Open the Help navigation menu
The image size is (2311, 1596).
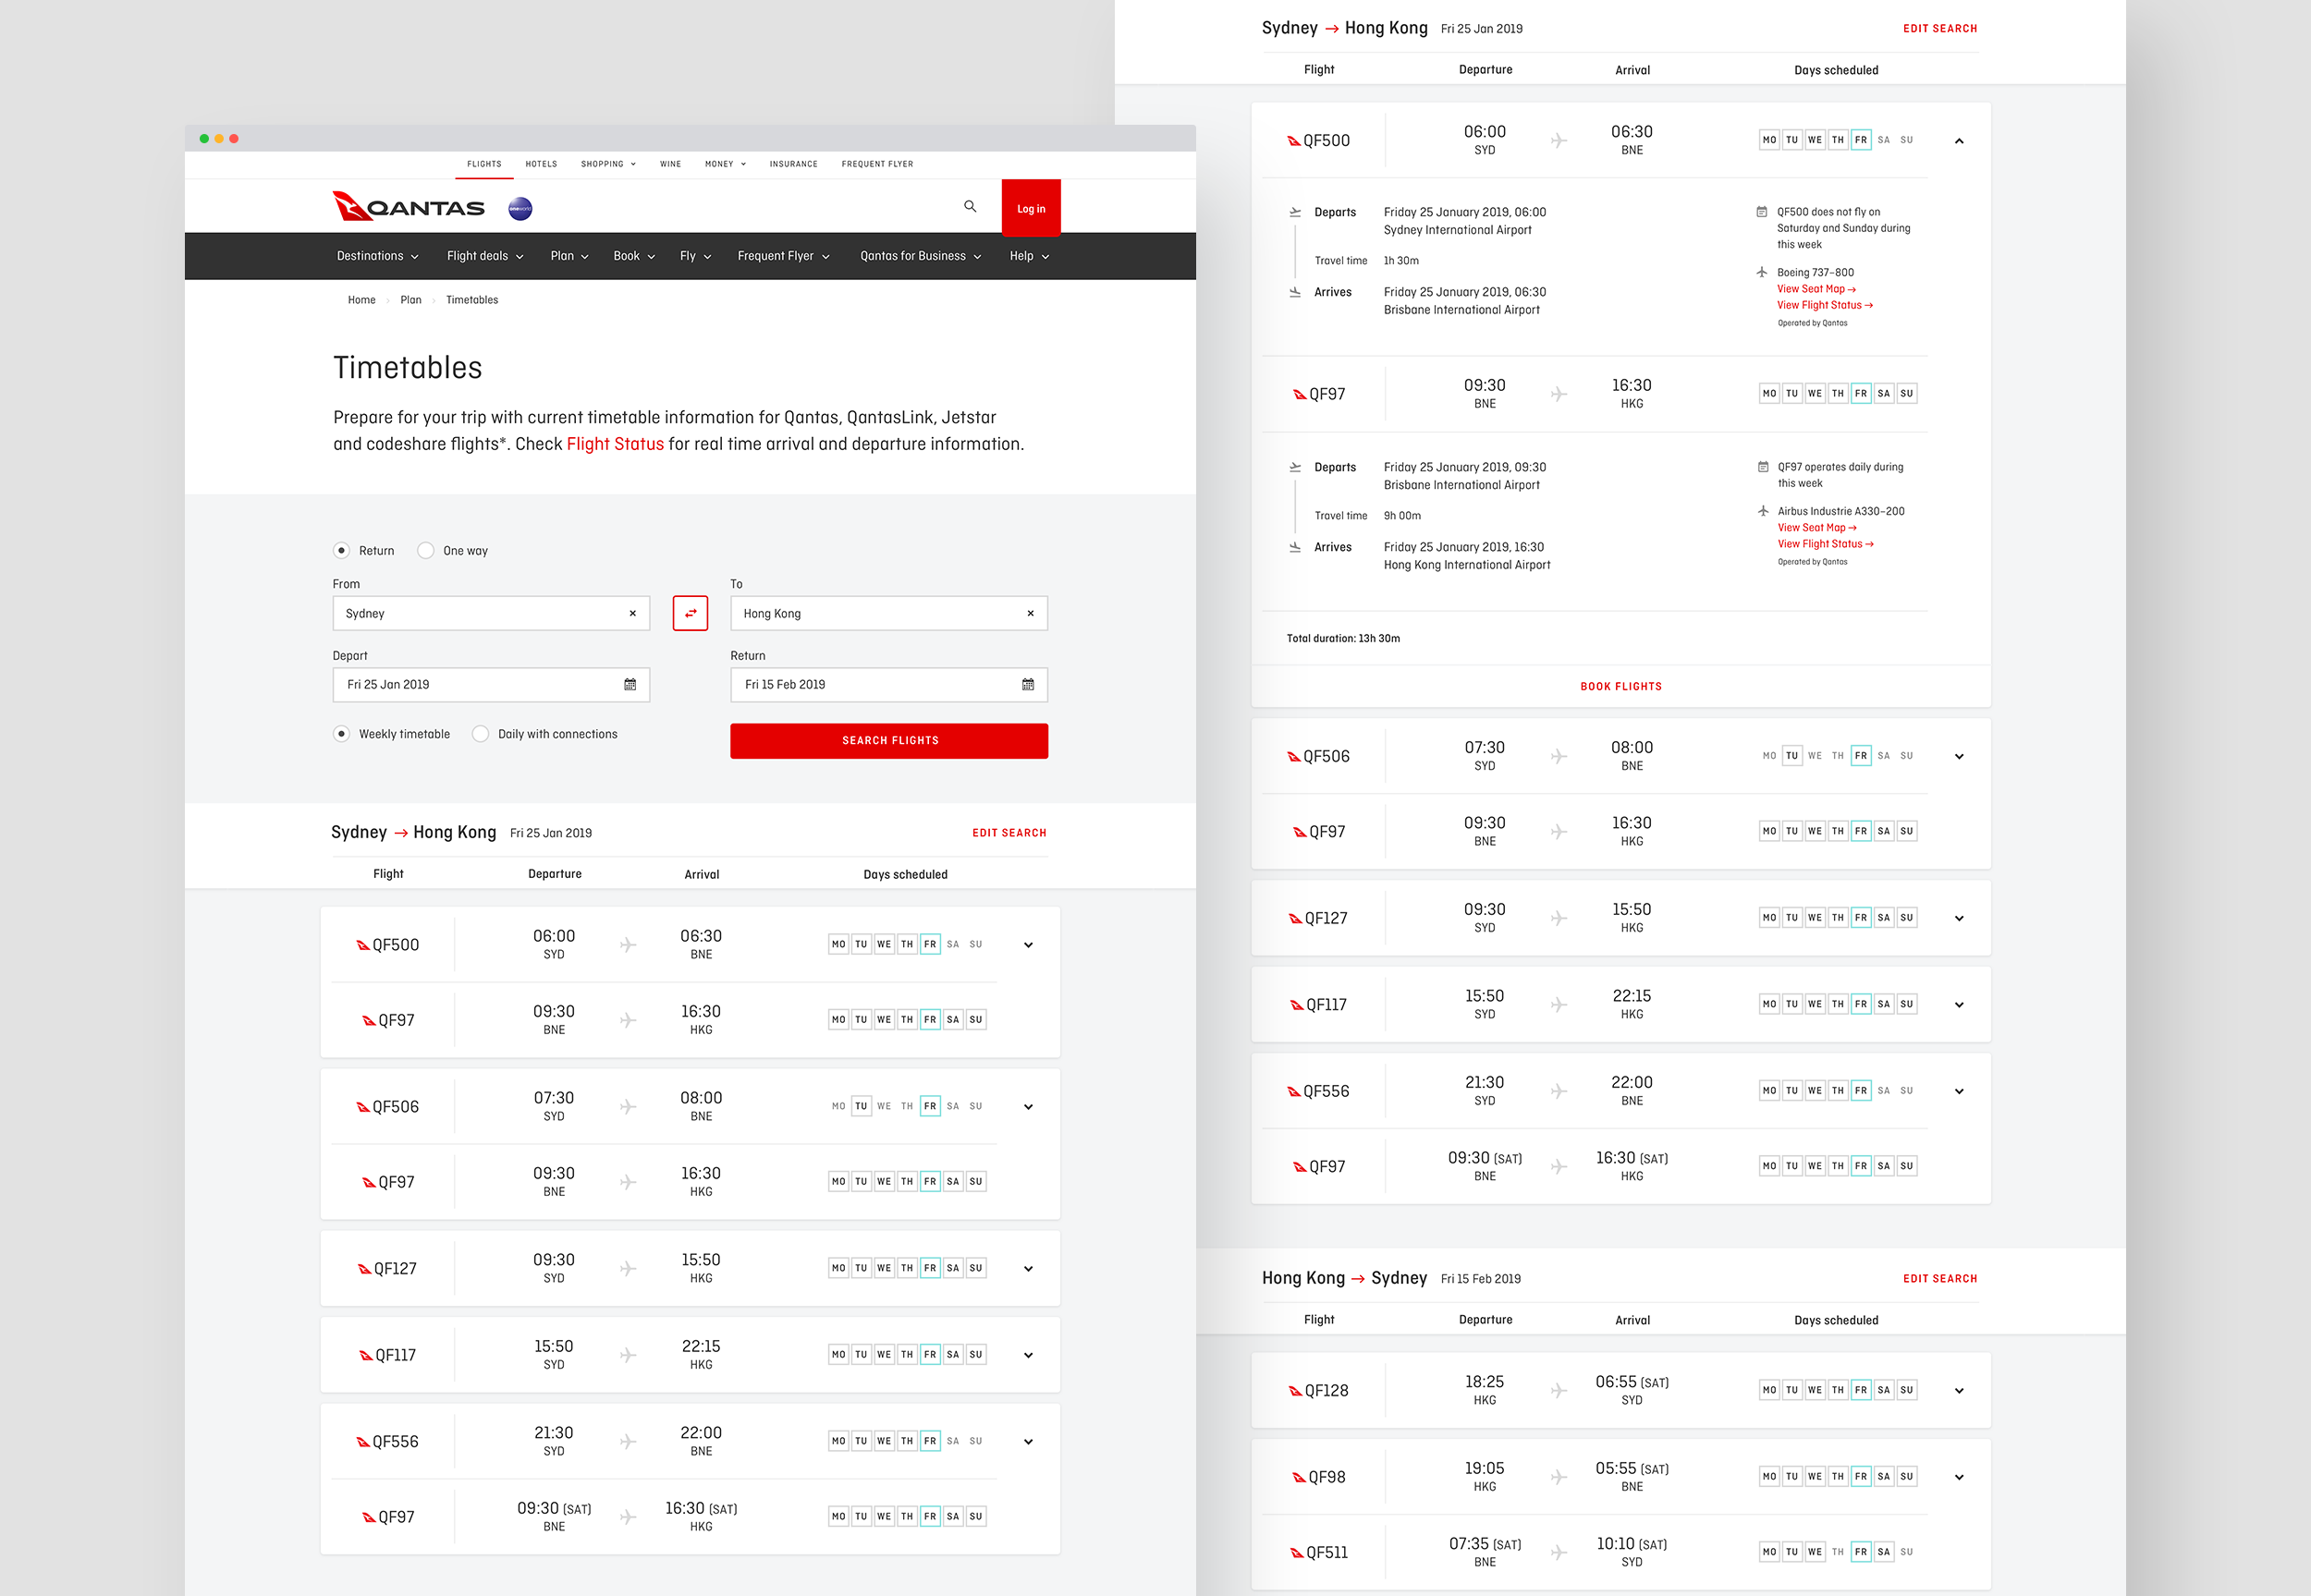(1029, 256)
